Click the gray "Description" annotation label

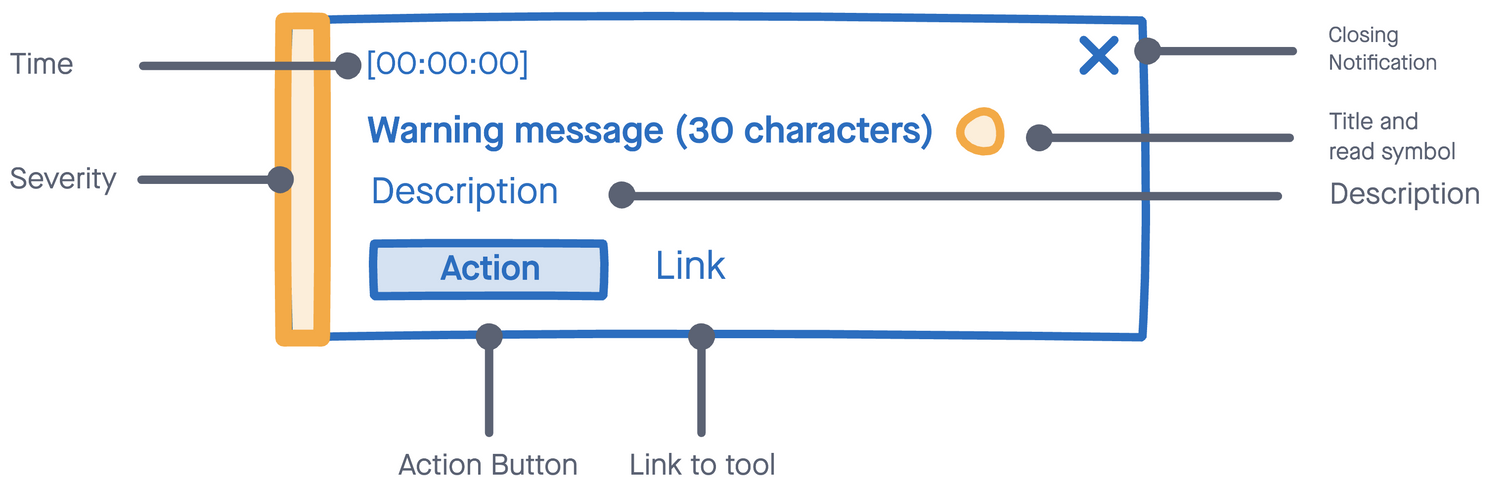click(x=1404, y=194)
